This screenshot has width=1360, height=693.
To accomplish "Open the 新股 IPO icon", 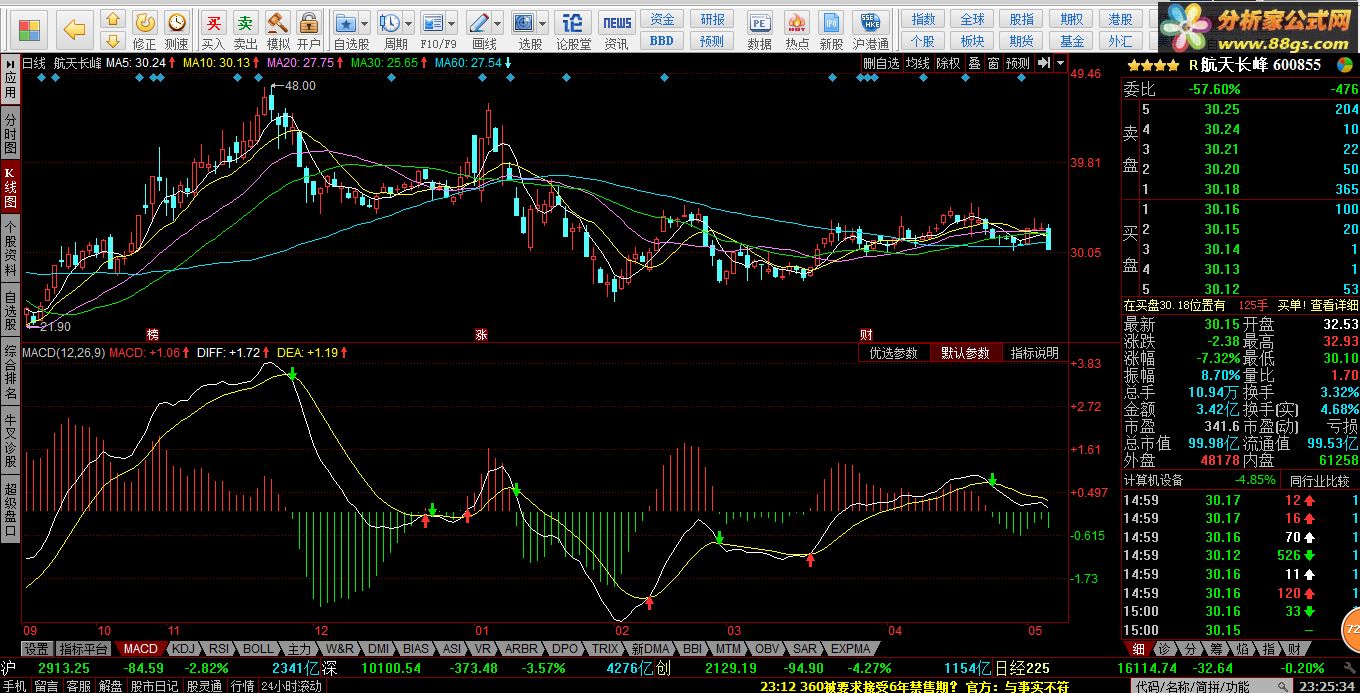I will 831,30.
